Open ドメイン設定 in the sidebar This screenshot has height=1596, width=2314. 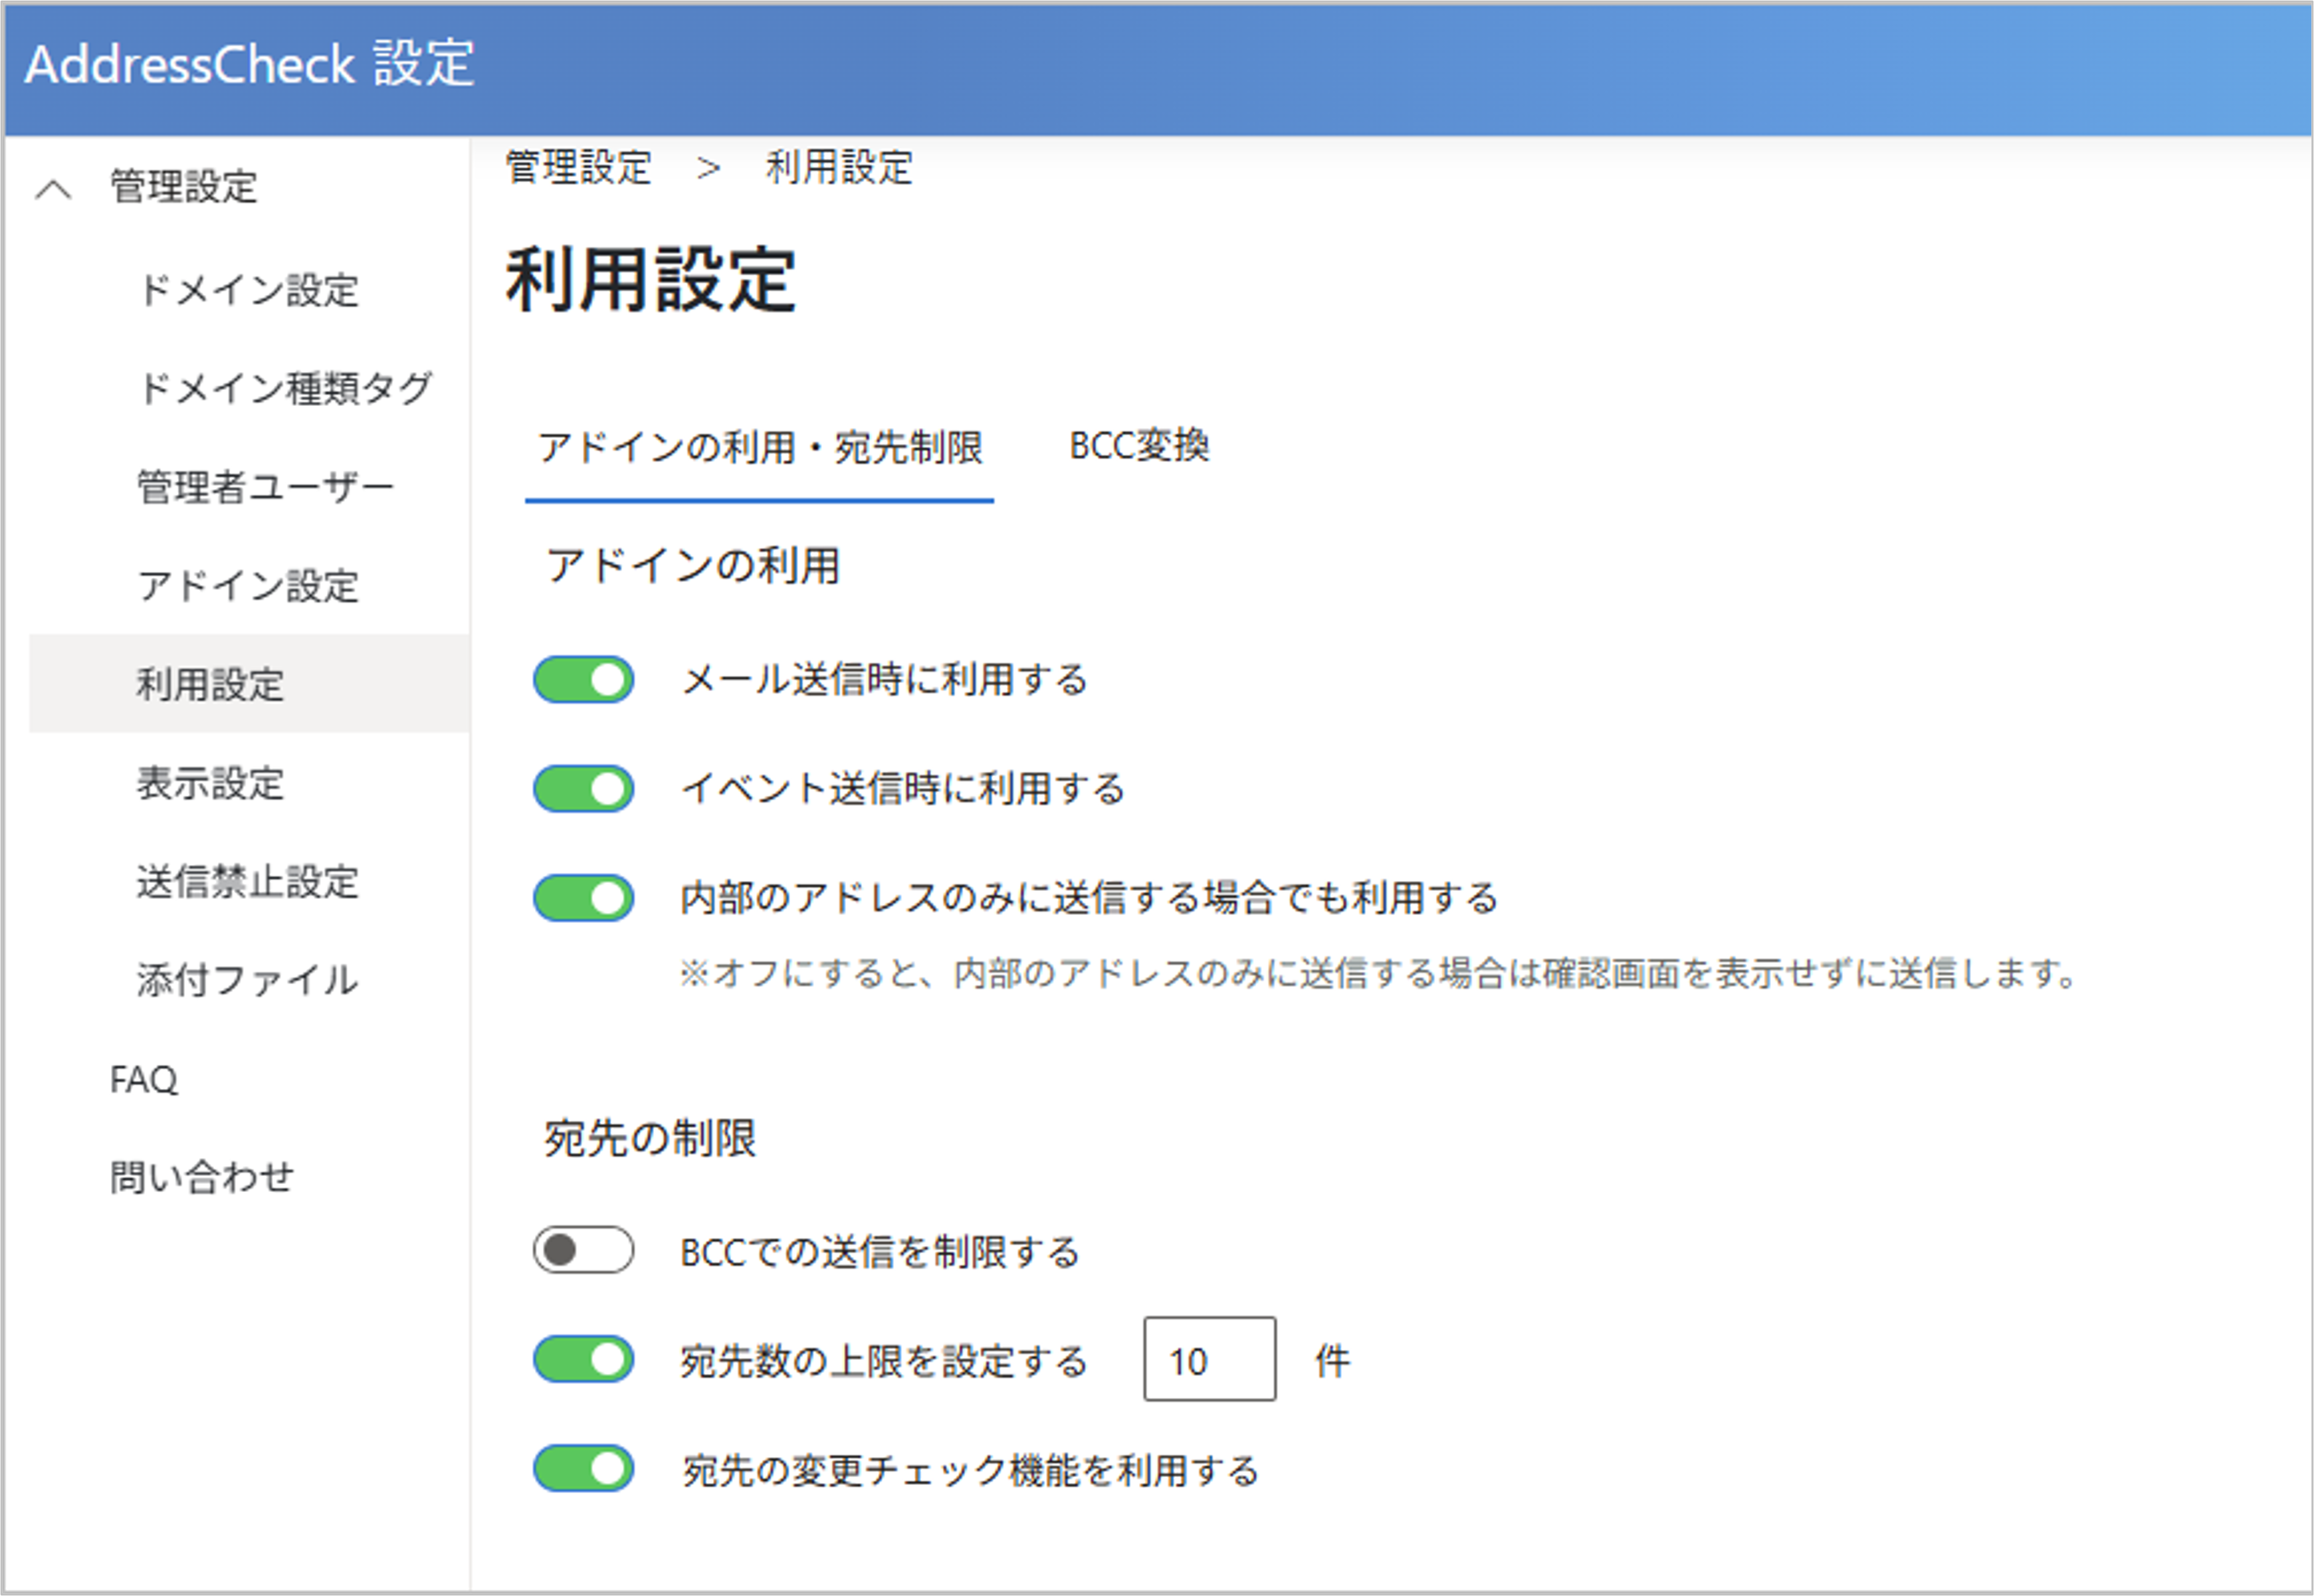point(248,290)
